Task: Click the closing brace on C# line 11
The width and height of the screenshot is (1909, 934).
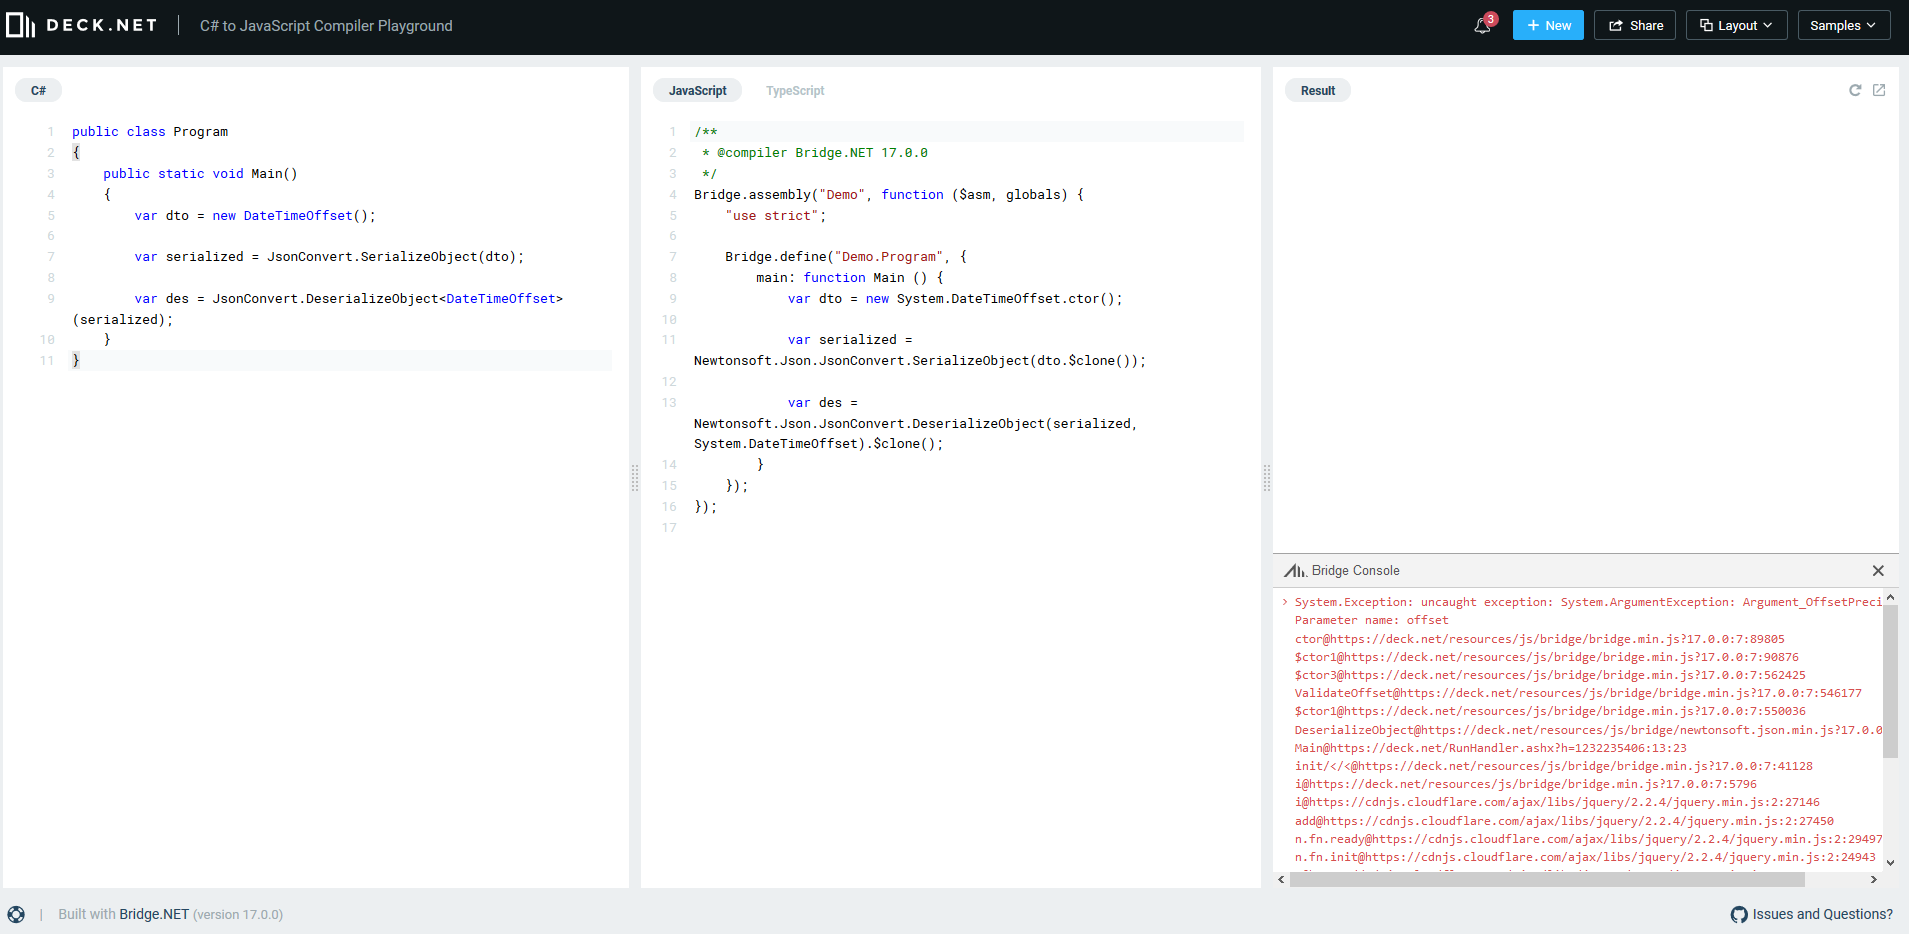Action: point(76,360)
